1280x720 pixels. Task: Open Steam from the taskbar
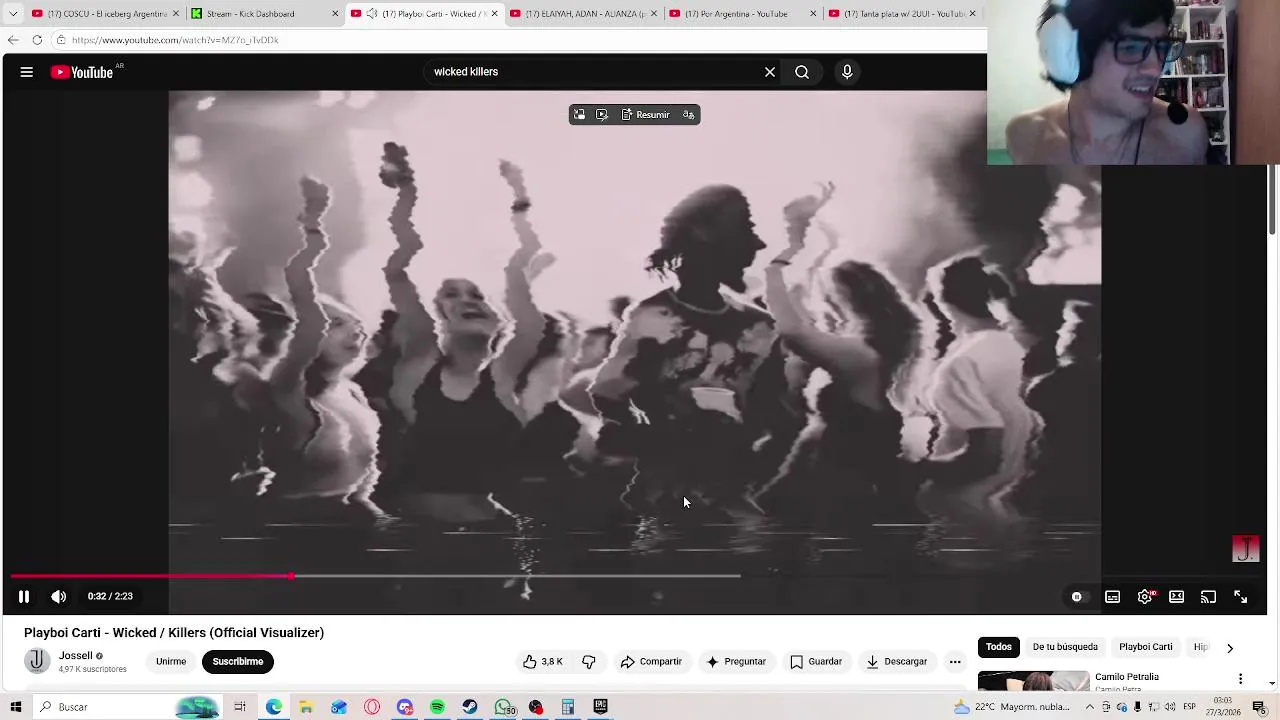click(470, 707)
